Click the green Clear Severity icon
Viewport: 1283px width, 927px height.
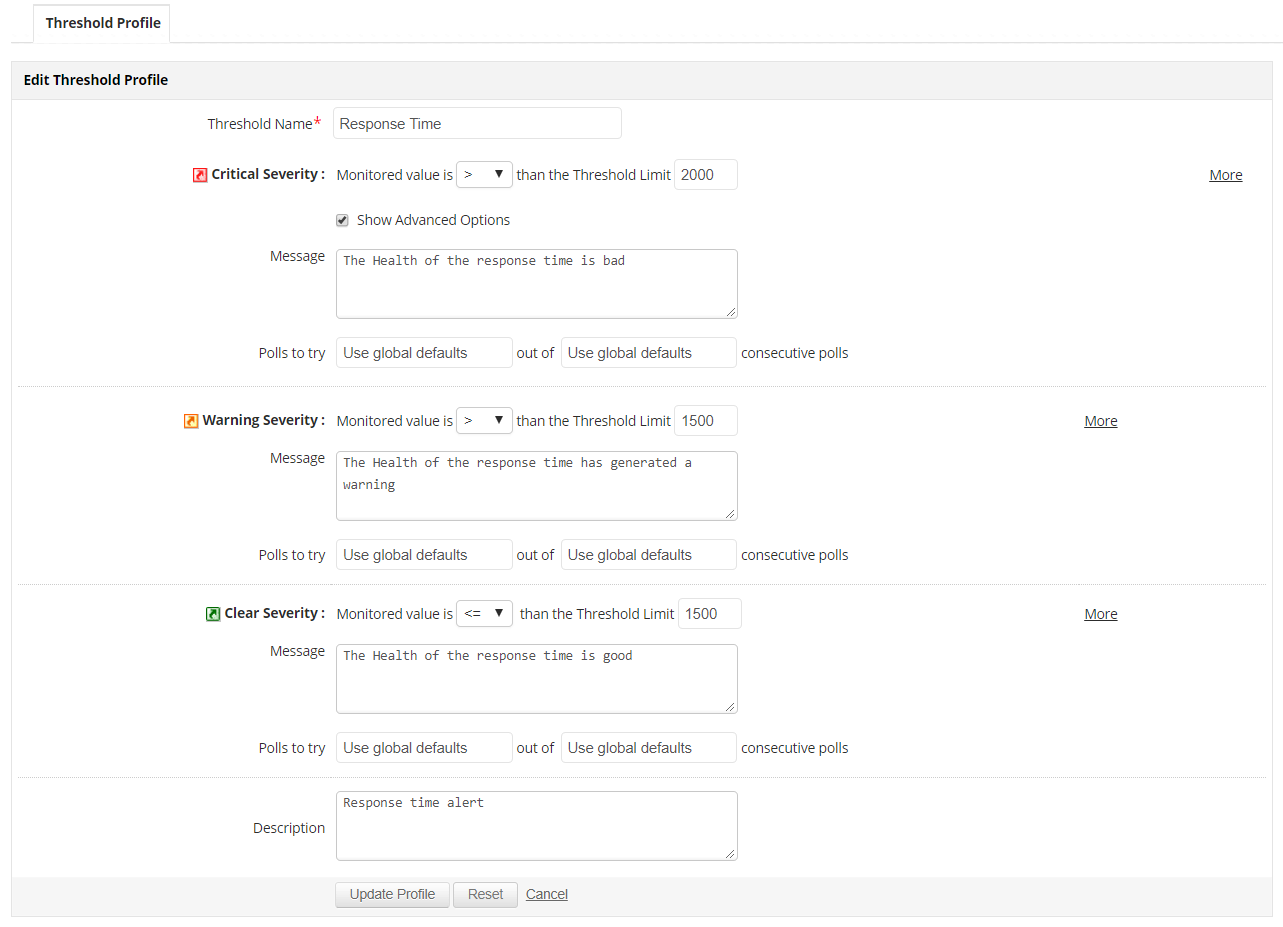tap(213, 614)
